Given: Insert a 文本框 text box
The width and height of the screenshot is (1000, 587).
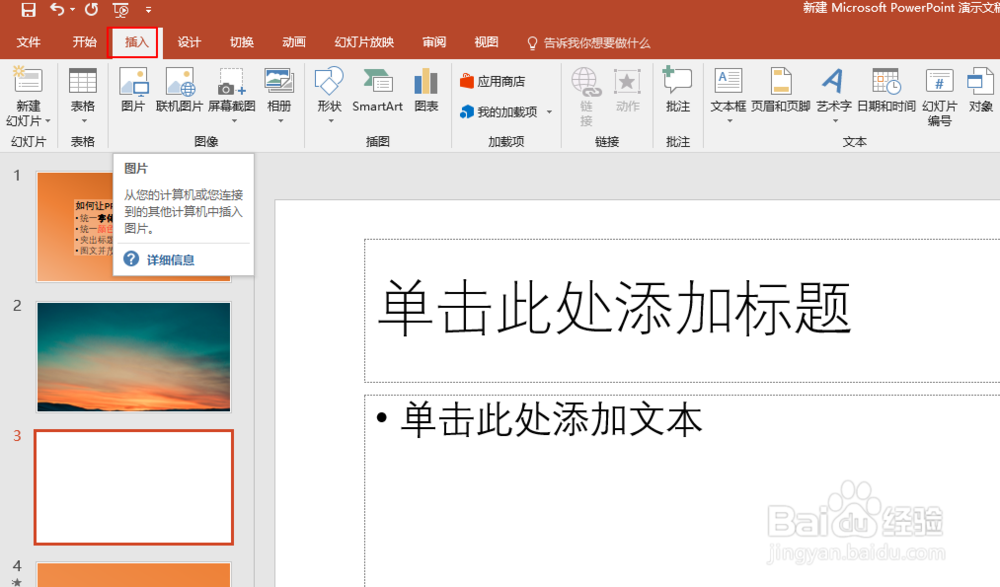Looking at the screenshot, I should click(728, 96).
